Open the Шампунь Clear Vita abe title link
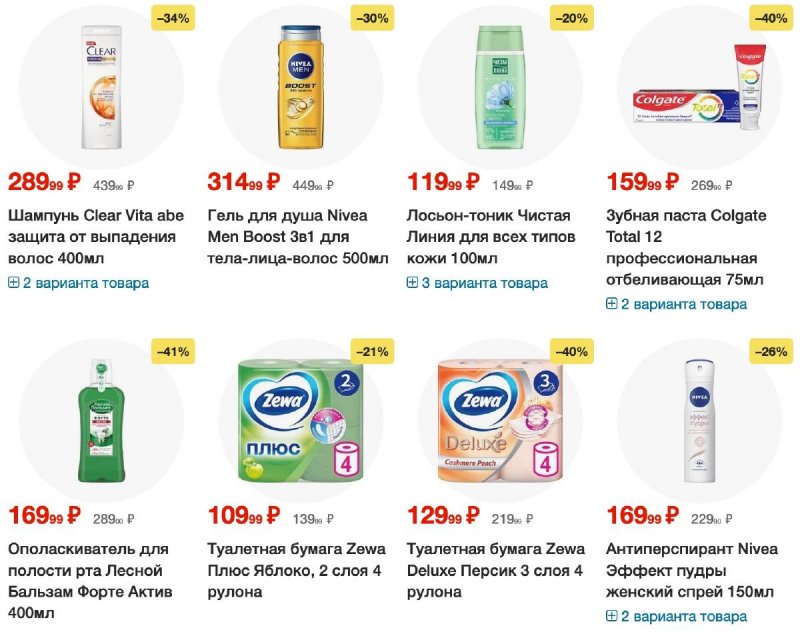800x638 pixels. (x=96, y=237)
